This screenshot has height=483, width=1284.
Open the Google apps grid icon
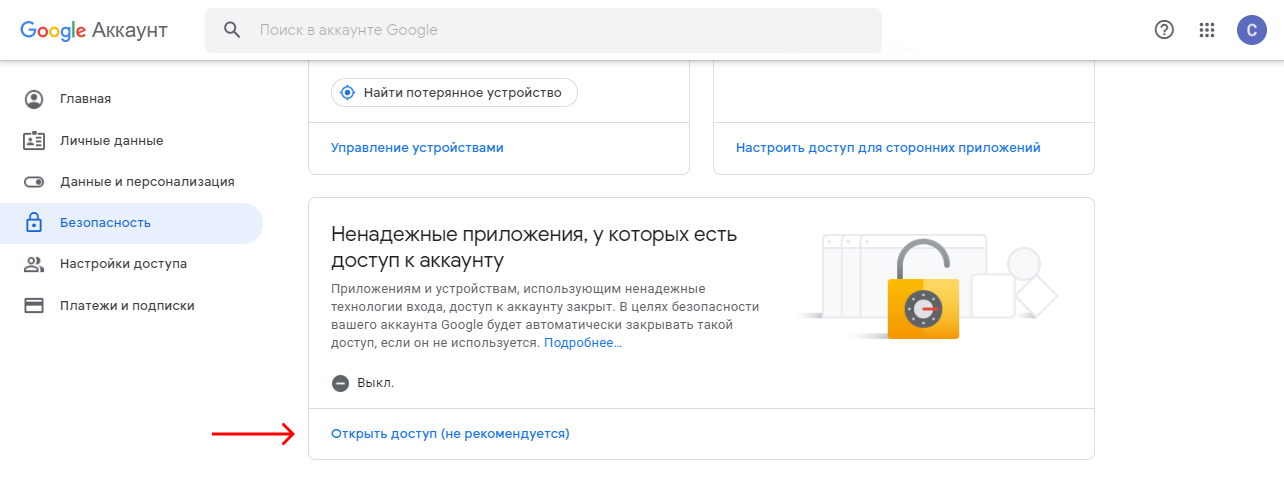coord(1207,30)
